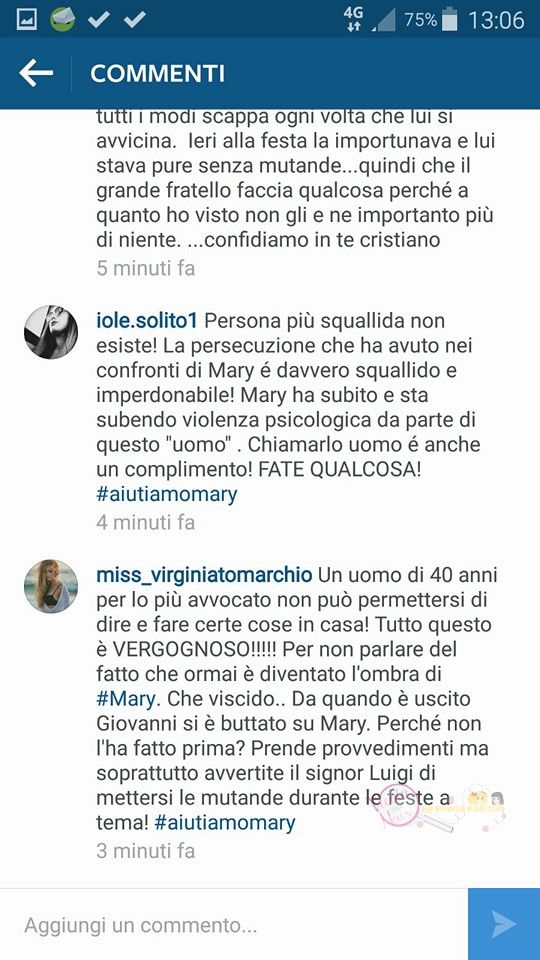Tap the 13:06 clock in the status bar
The image size is (540, 960).
(x=497, y=20)
